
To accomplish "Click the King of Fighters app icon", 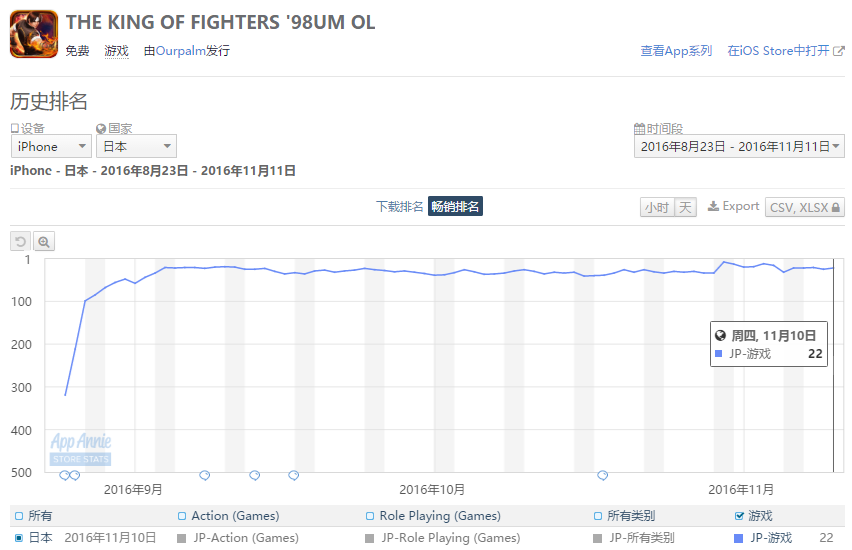I will pos(34,34).
